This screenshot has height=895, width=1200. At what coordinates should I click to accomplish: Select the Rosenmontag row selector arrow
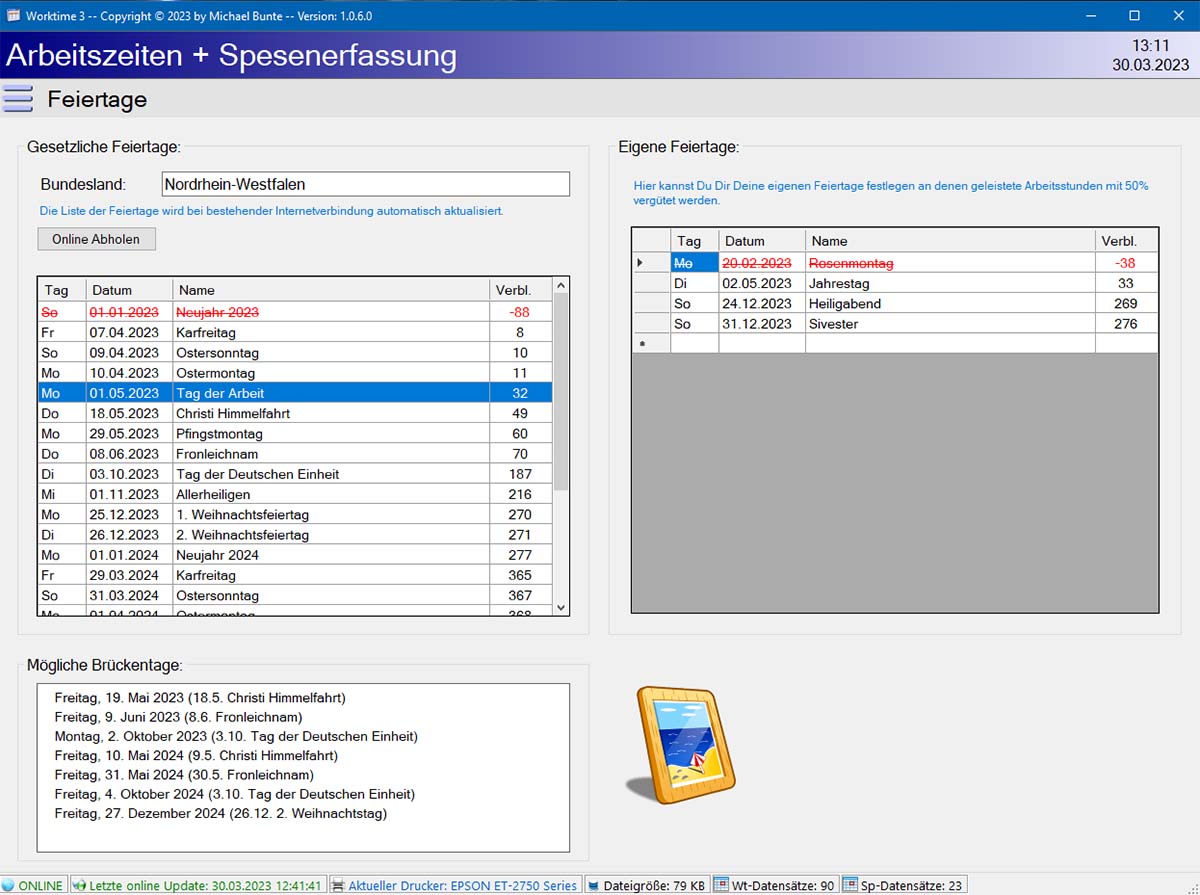coord(651,263)
